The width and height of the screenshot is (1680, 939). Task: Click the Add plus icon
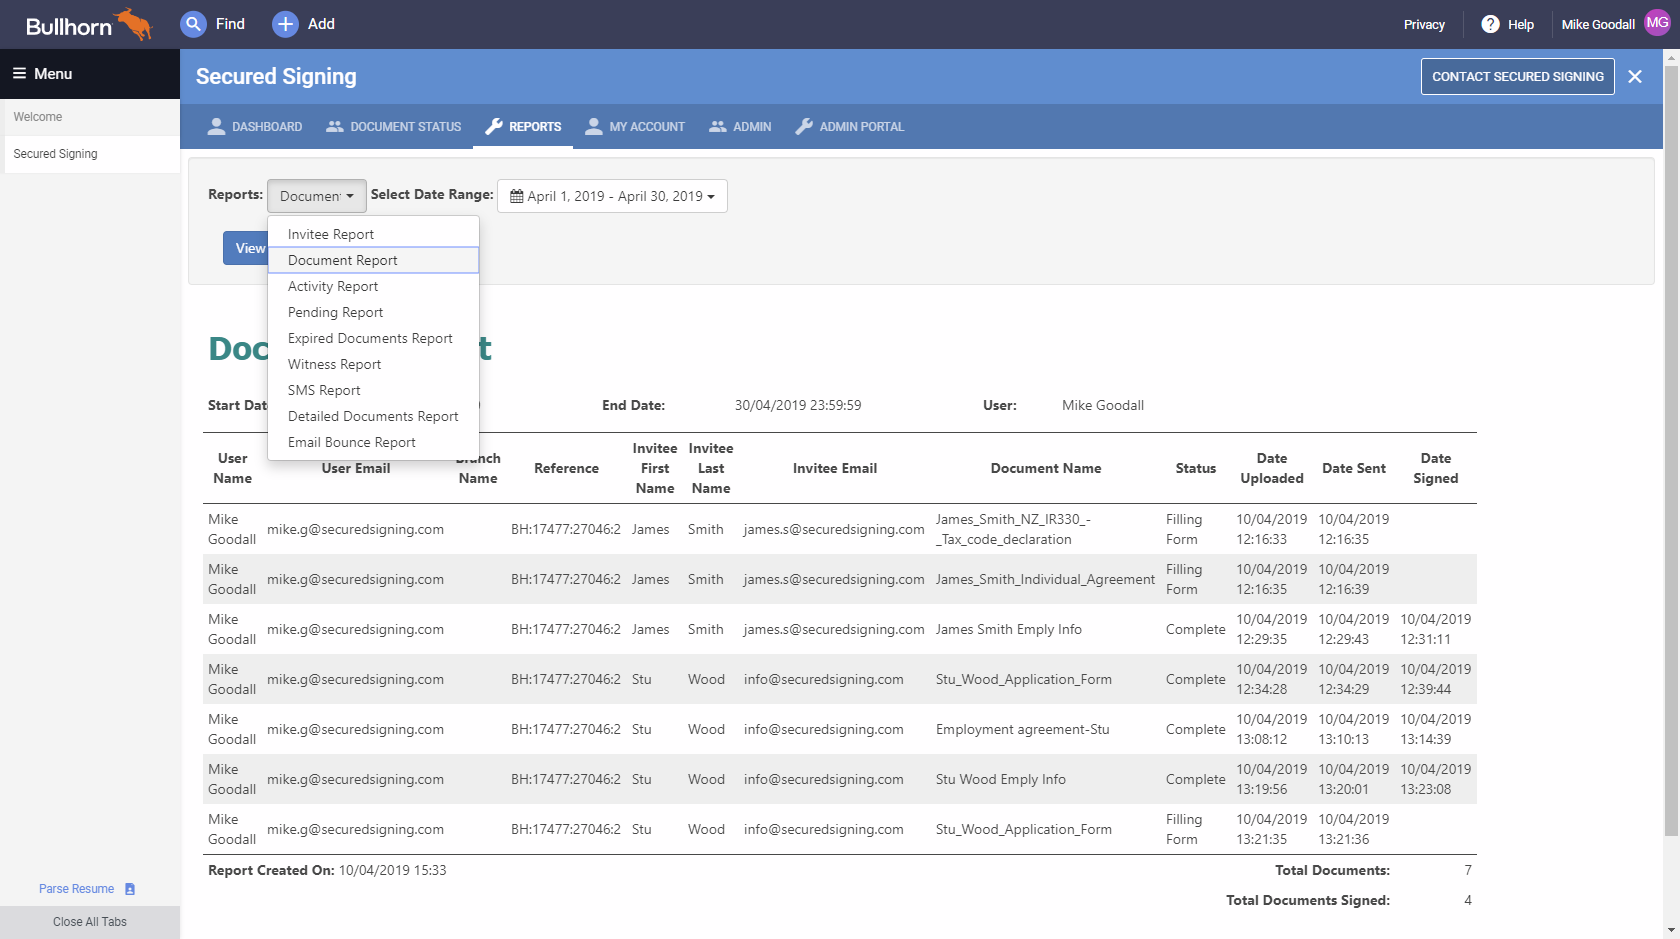click(x=285, y=24)
